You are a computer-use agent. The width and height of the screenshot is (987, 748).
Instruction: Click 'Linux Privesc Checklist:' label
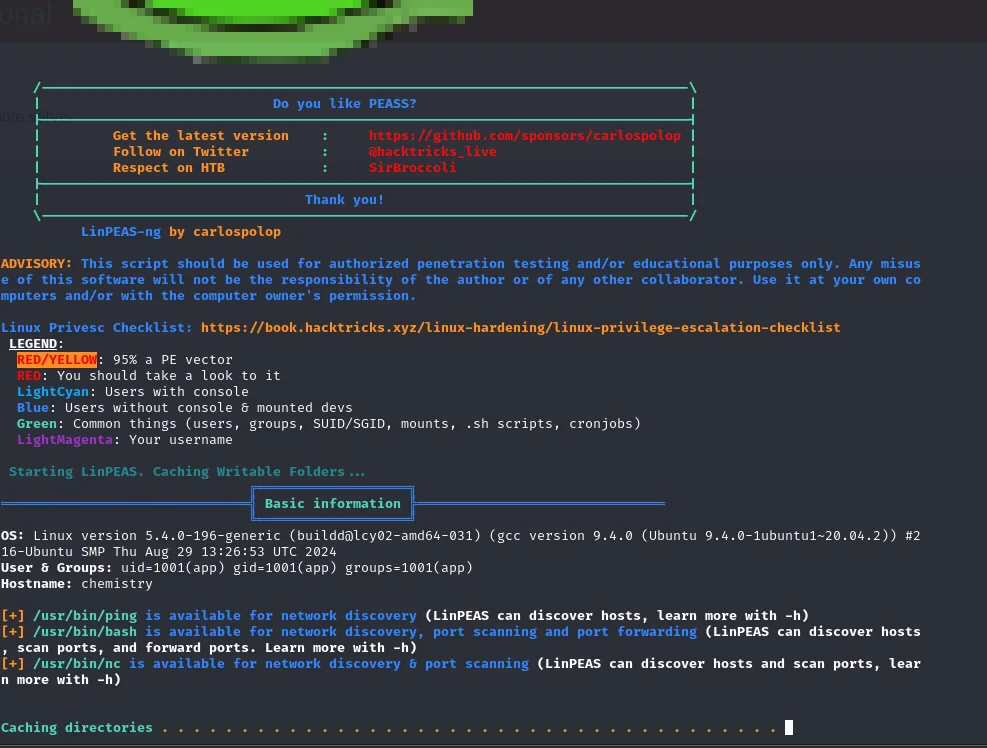97,327
